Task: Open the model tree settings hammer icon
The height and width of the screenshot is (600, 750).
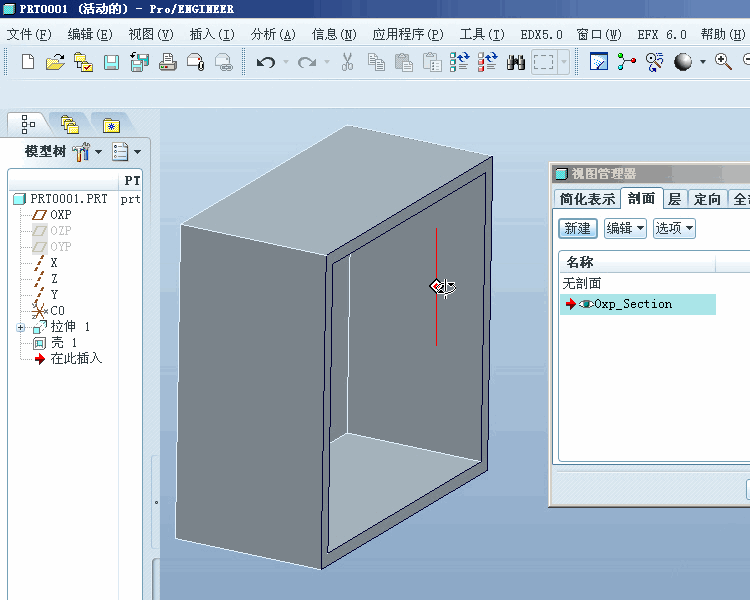Action: point(81,152)
